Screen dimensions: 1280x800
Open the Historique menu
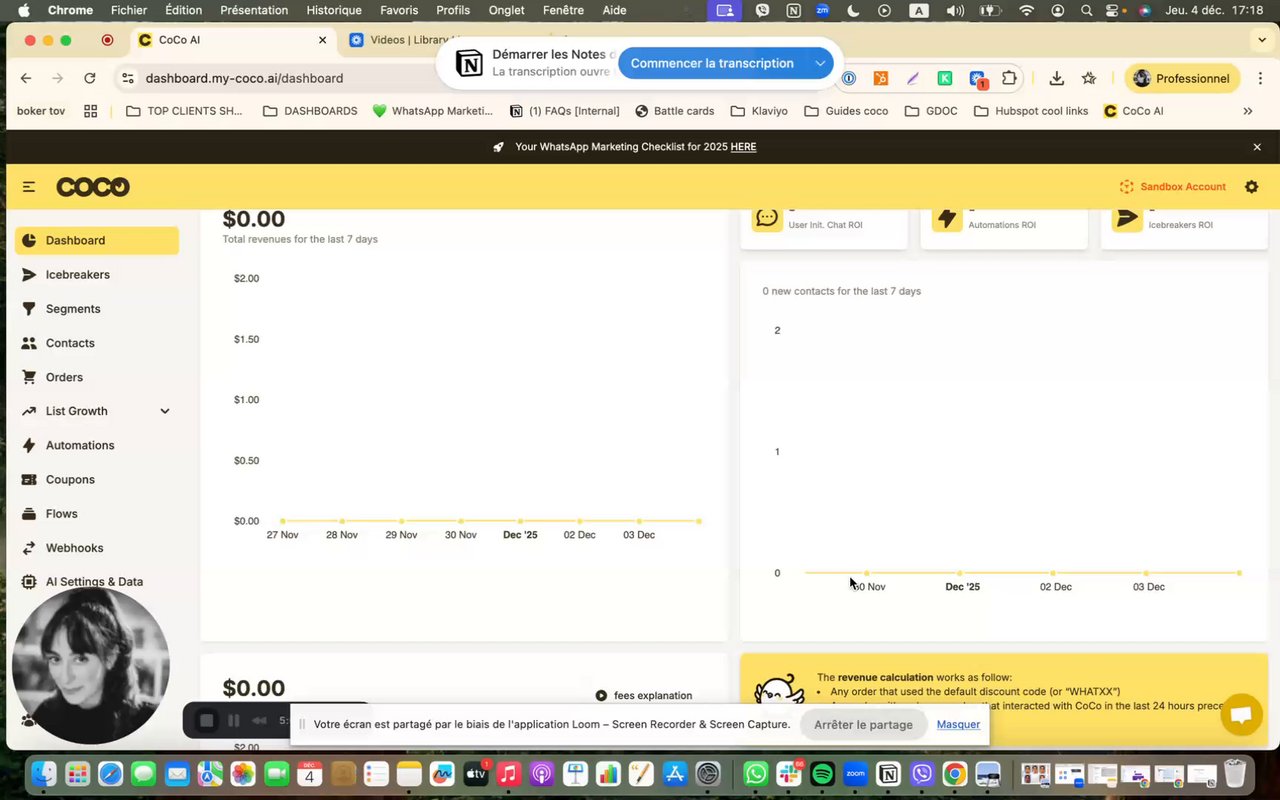[334, 10]
